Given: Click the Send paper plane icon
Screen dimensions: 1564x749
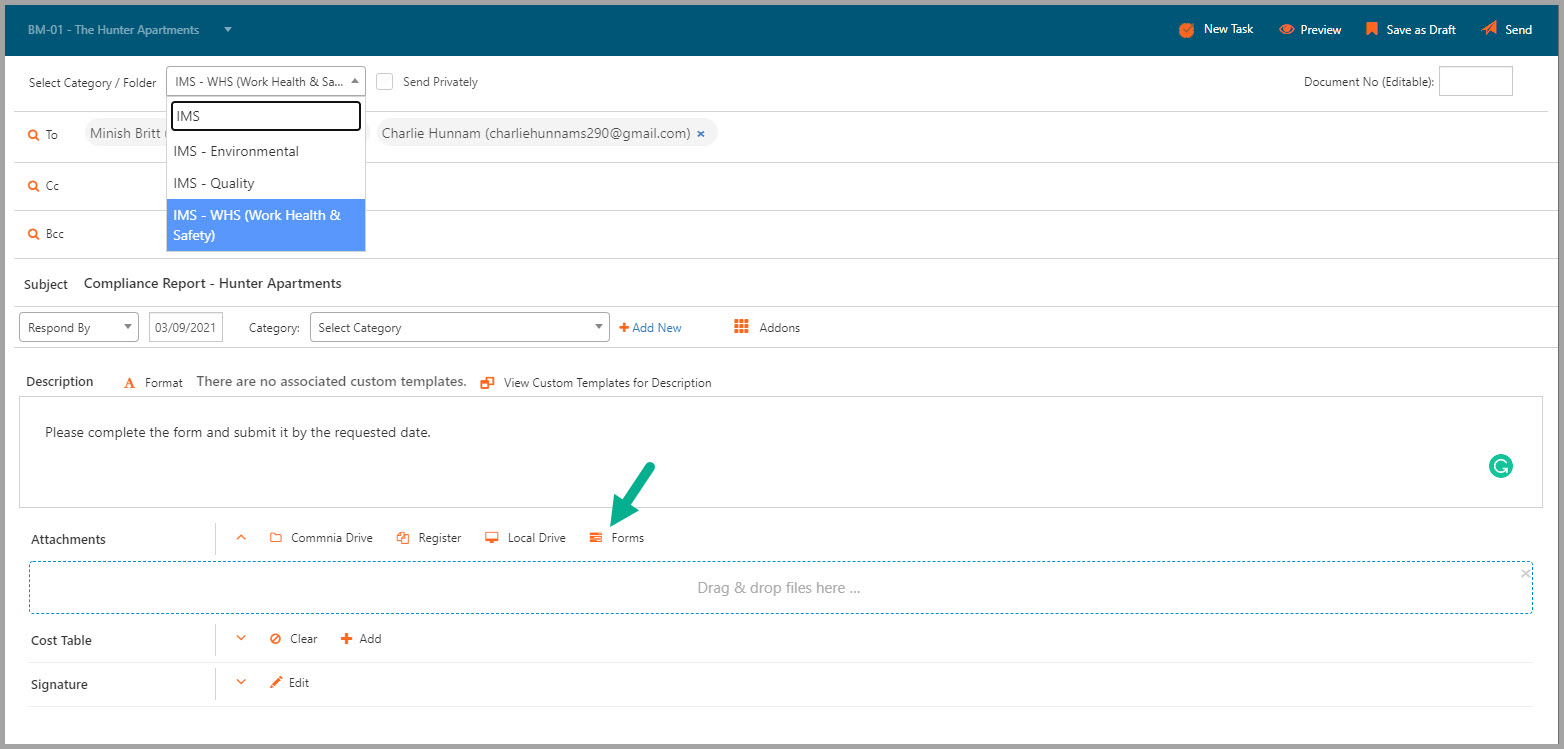Looking at the screenshot, I should point(1490,29).
